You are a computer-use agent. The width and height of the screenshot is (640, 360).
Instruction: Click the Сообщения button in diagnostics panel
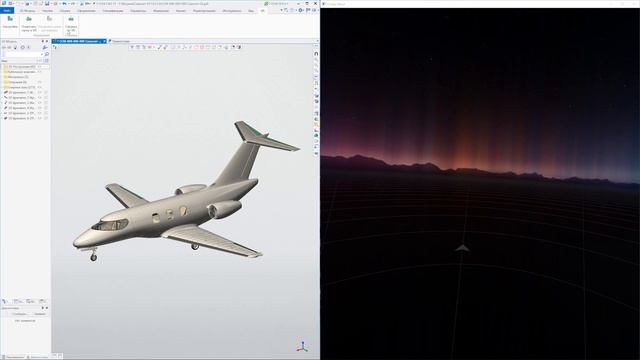click(x=19, y=314)
